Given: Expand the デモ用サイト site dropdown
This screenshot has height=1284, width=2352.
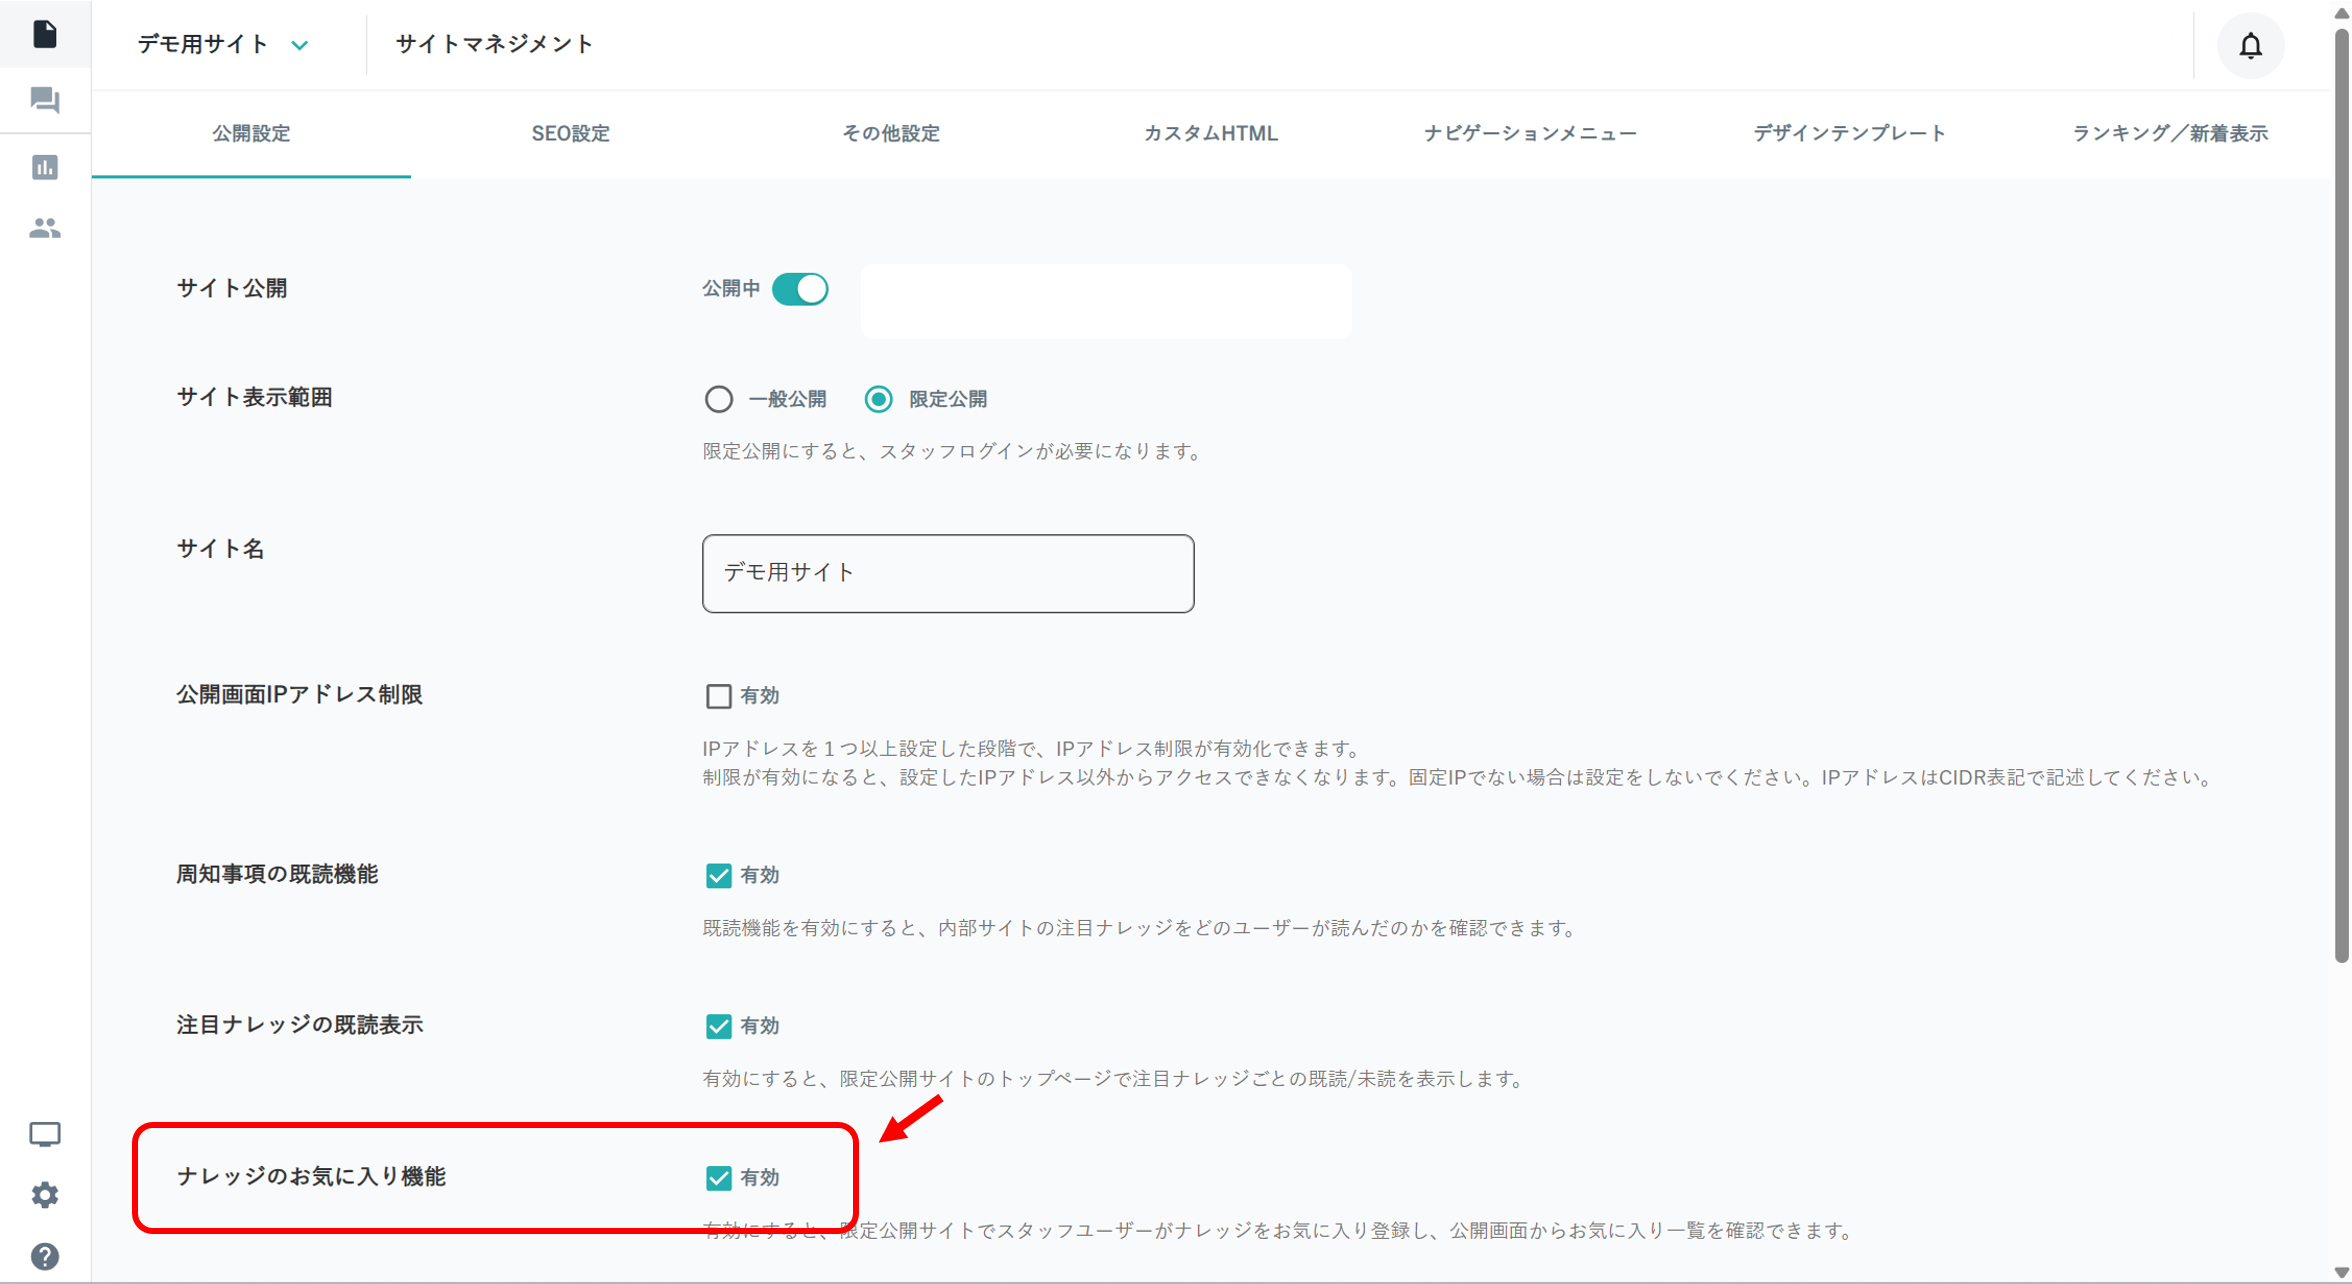Looking at the screenshot, I should tap(223, 44).
